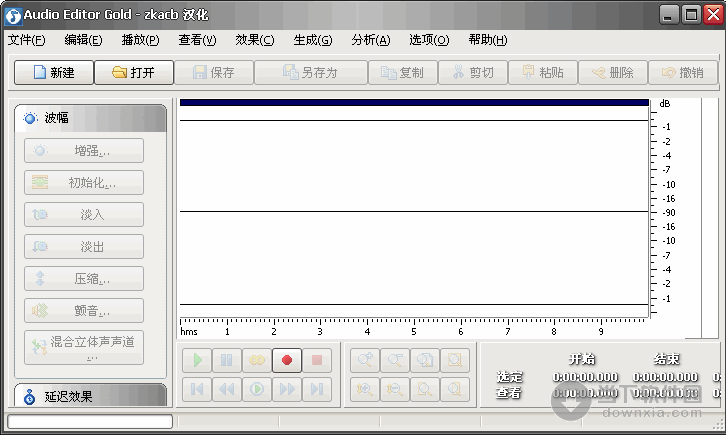
Task: Expand the 延迟效果 panel section
Action: coord(90,396)
